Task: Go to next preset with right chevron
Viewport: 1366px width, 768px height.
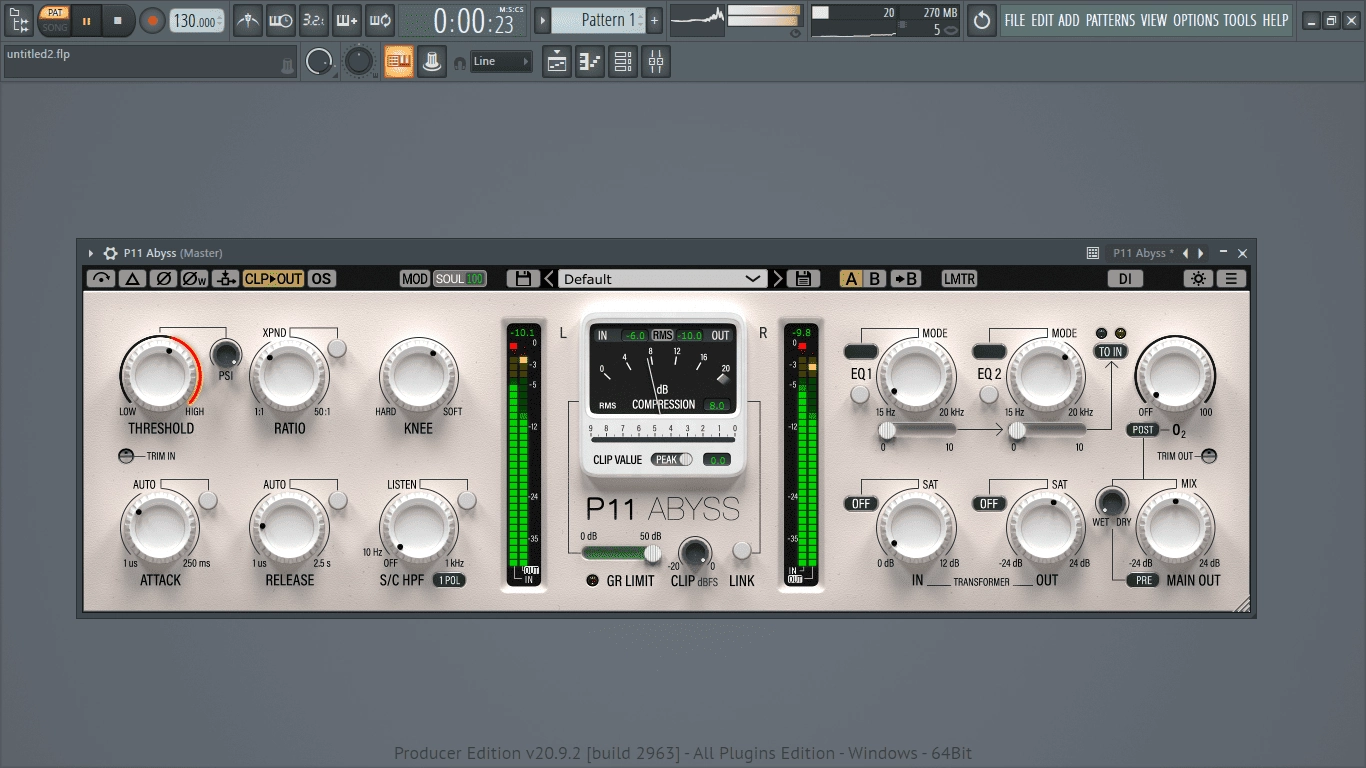Action: 778,279
